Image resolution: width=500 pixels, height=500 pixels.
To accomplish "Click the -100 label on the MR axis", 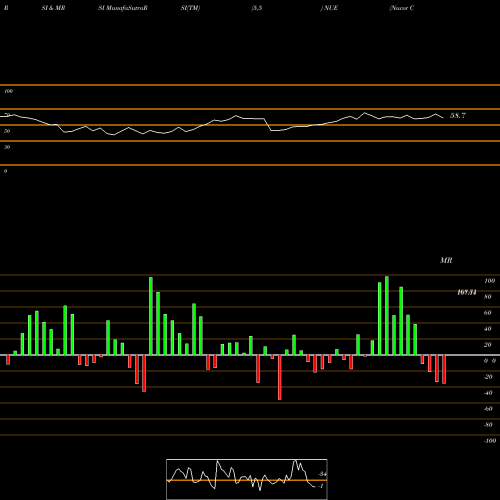I will pos(490,441).
